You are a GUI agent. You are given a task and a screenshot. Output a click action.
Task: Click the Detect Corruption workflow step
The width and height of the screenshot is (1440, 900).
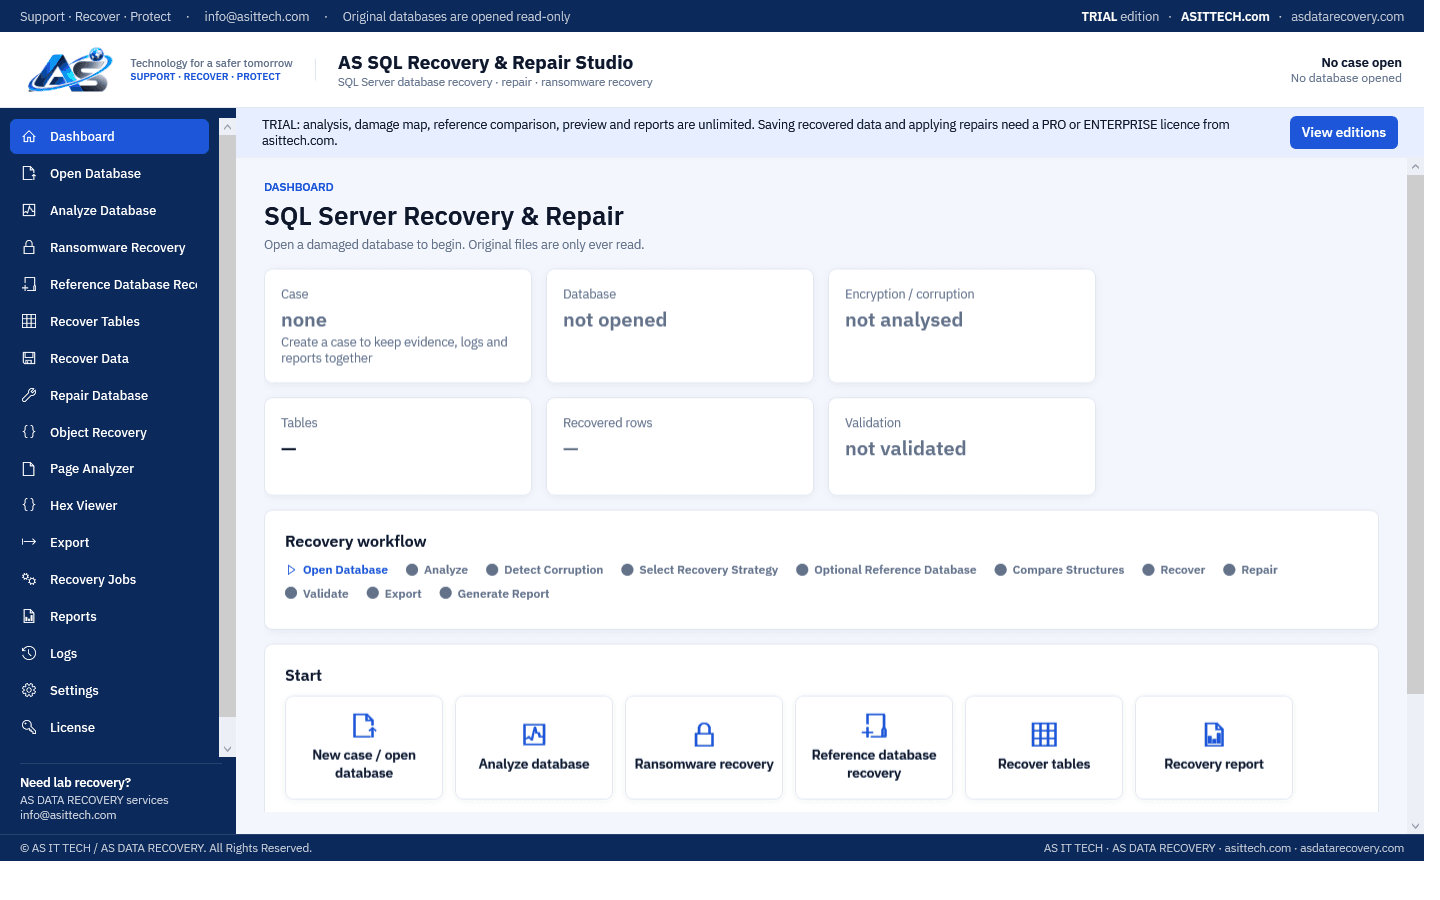(545, 570)
